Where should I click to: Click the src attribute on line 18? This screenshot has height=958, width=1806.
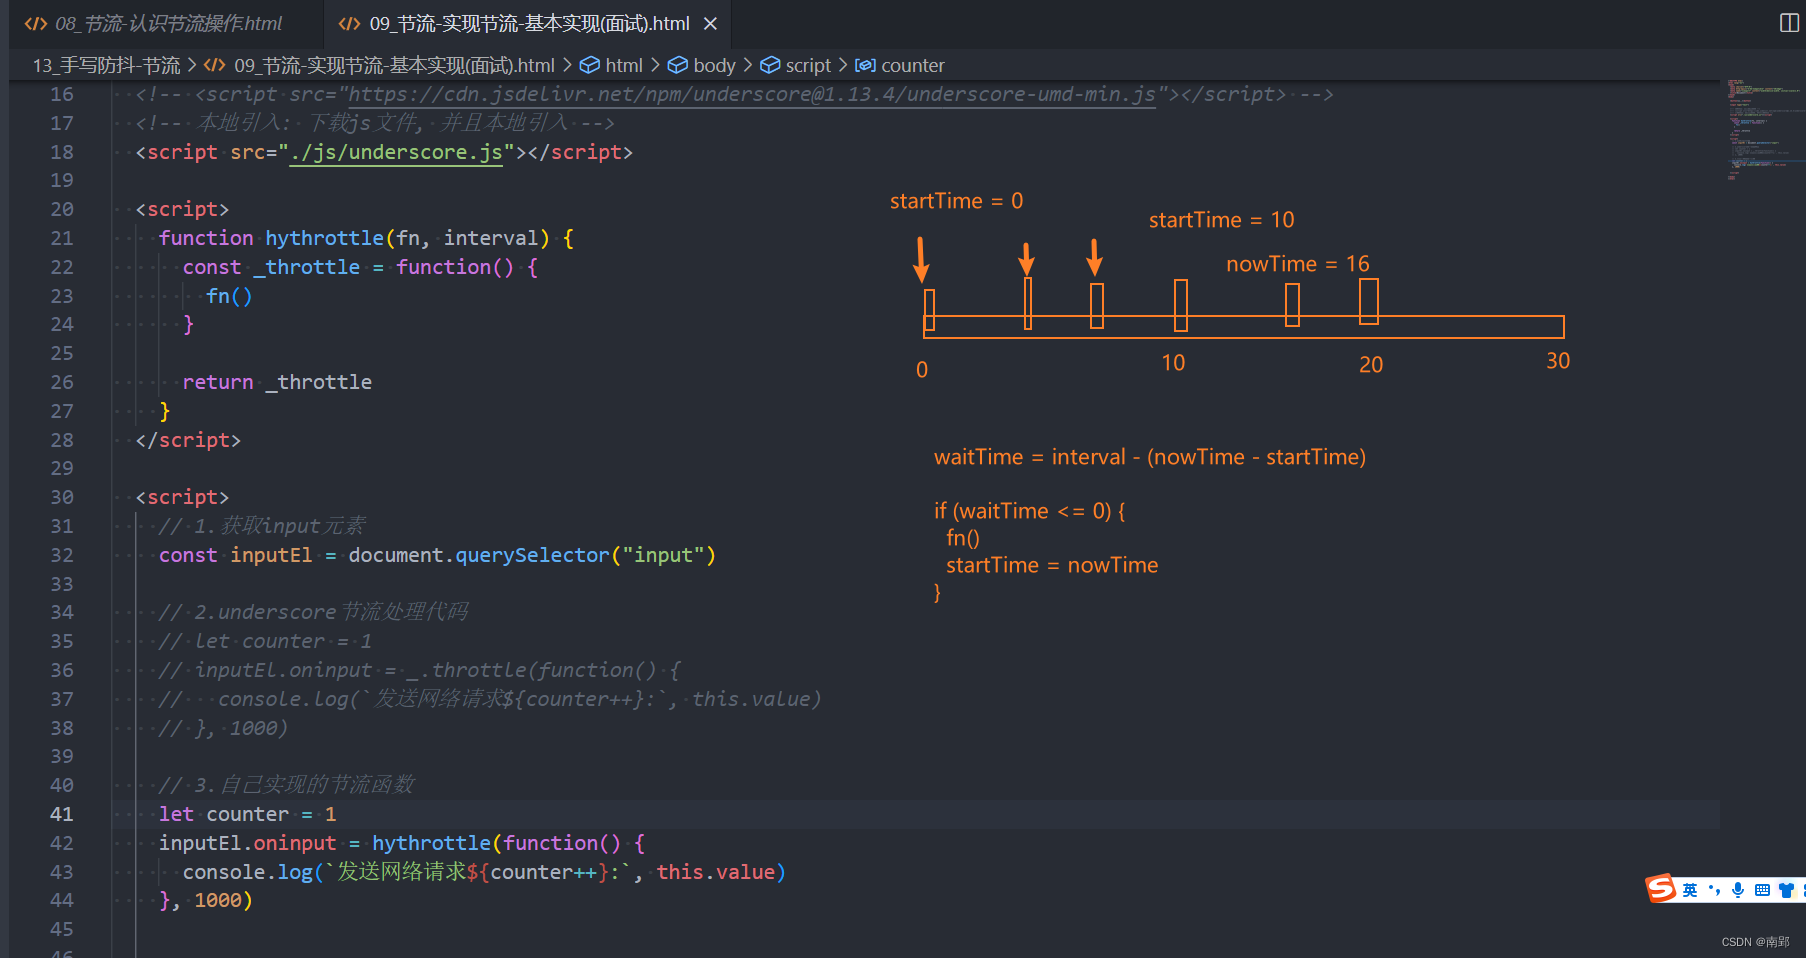248,152
